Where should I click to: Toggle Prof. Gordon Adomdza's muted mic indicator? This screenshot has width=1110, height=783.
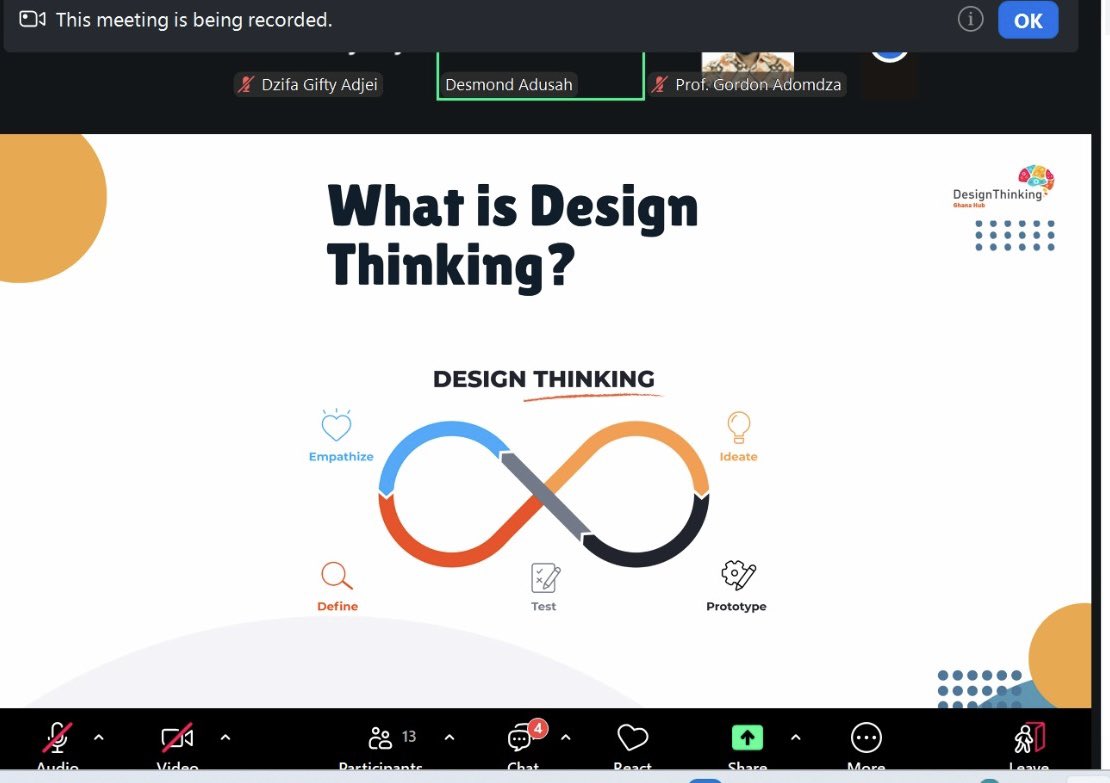658,84
